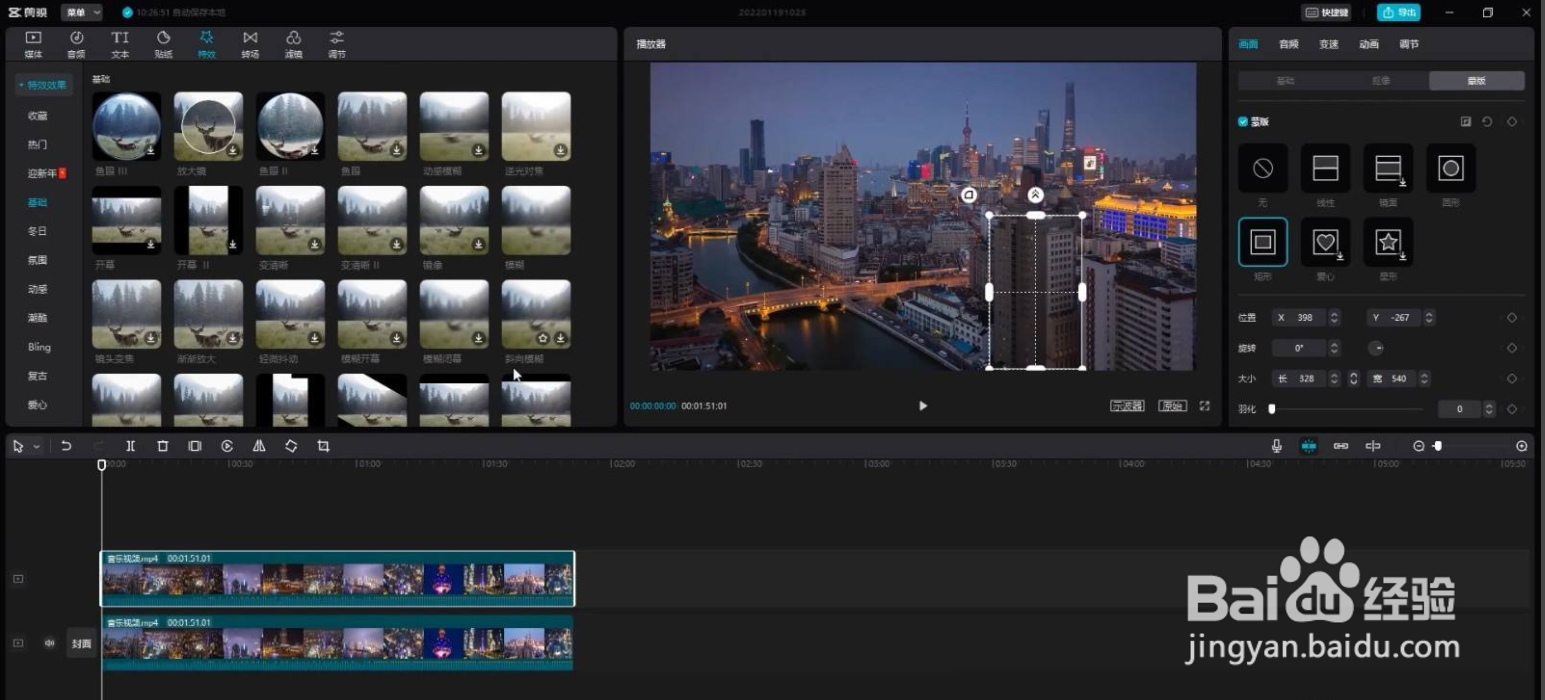Mute the lower track speaker icon
1545x700 pixels.
coord(49,643)
